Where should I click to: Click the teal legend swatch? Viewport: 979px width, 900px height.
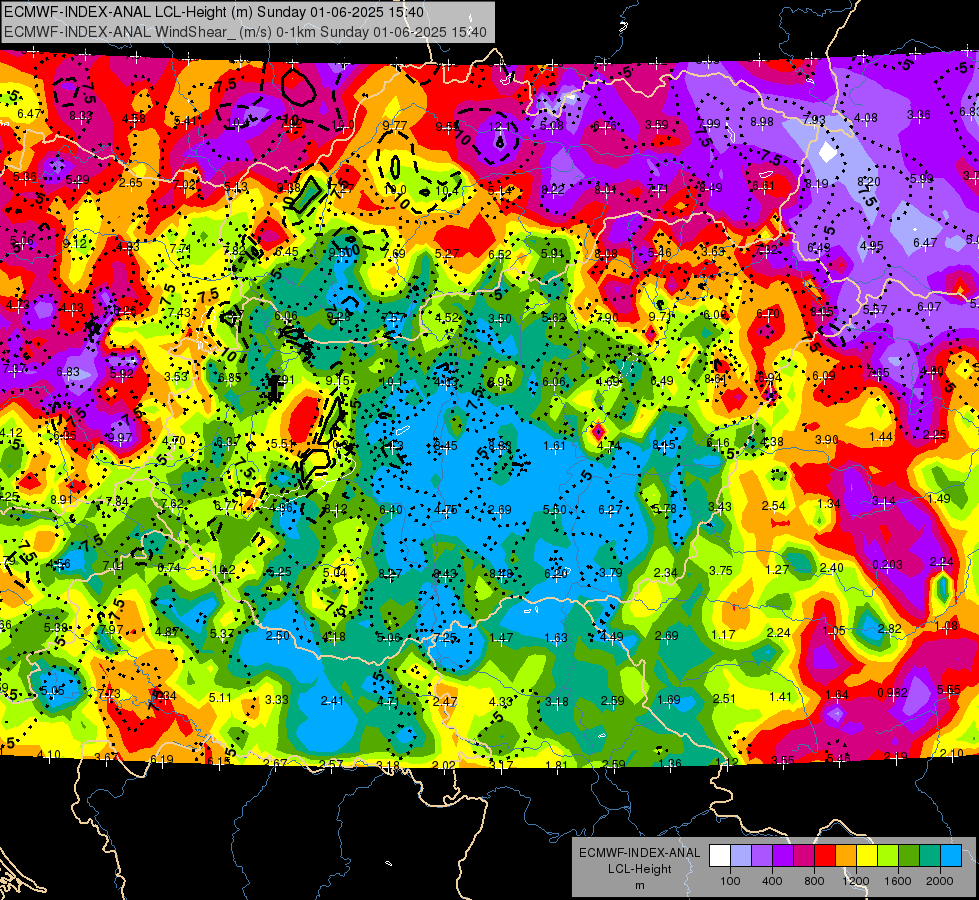coord(930,856)
